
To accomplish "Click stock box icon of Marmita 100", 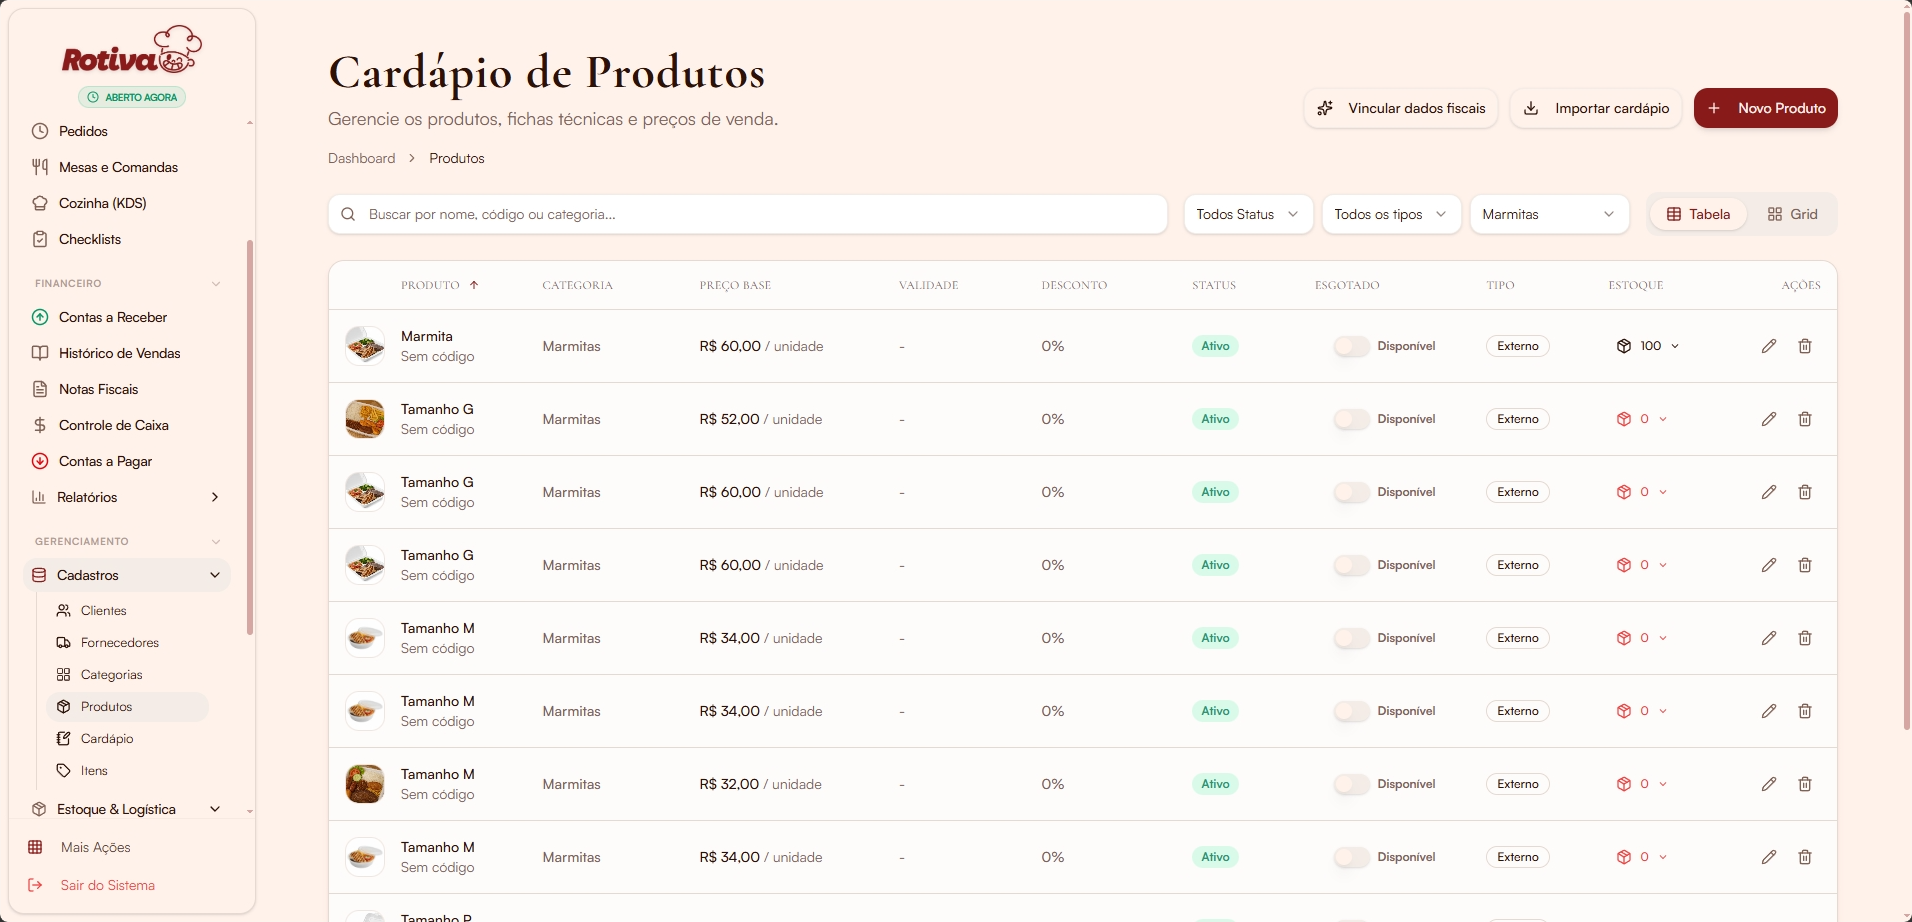I will 1624,346.
